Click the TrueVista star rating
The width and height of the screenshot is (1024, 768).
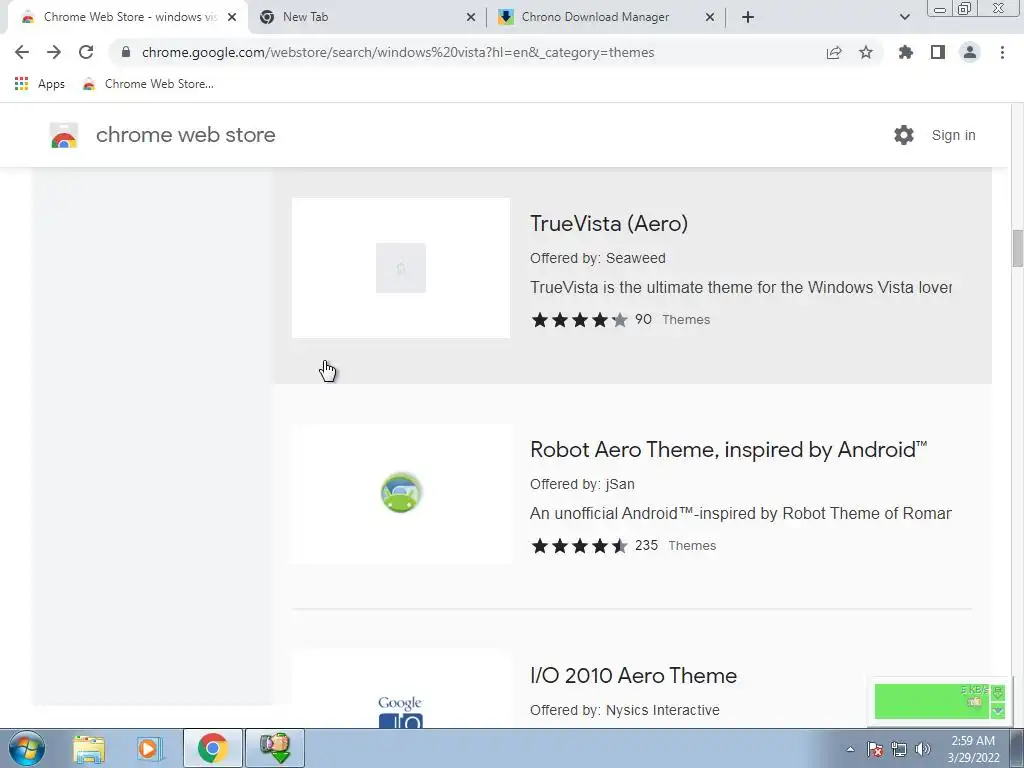[x=579, y=320]
